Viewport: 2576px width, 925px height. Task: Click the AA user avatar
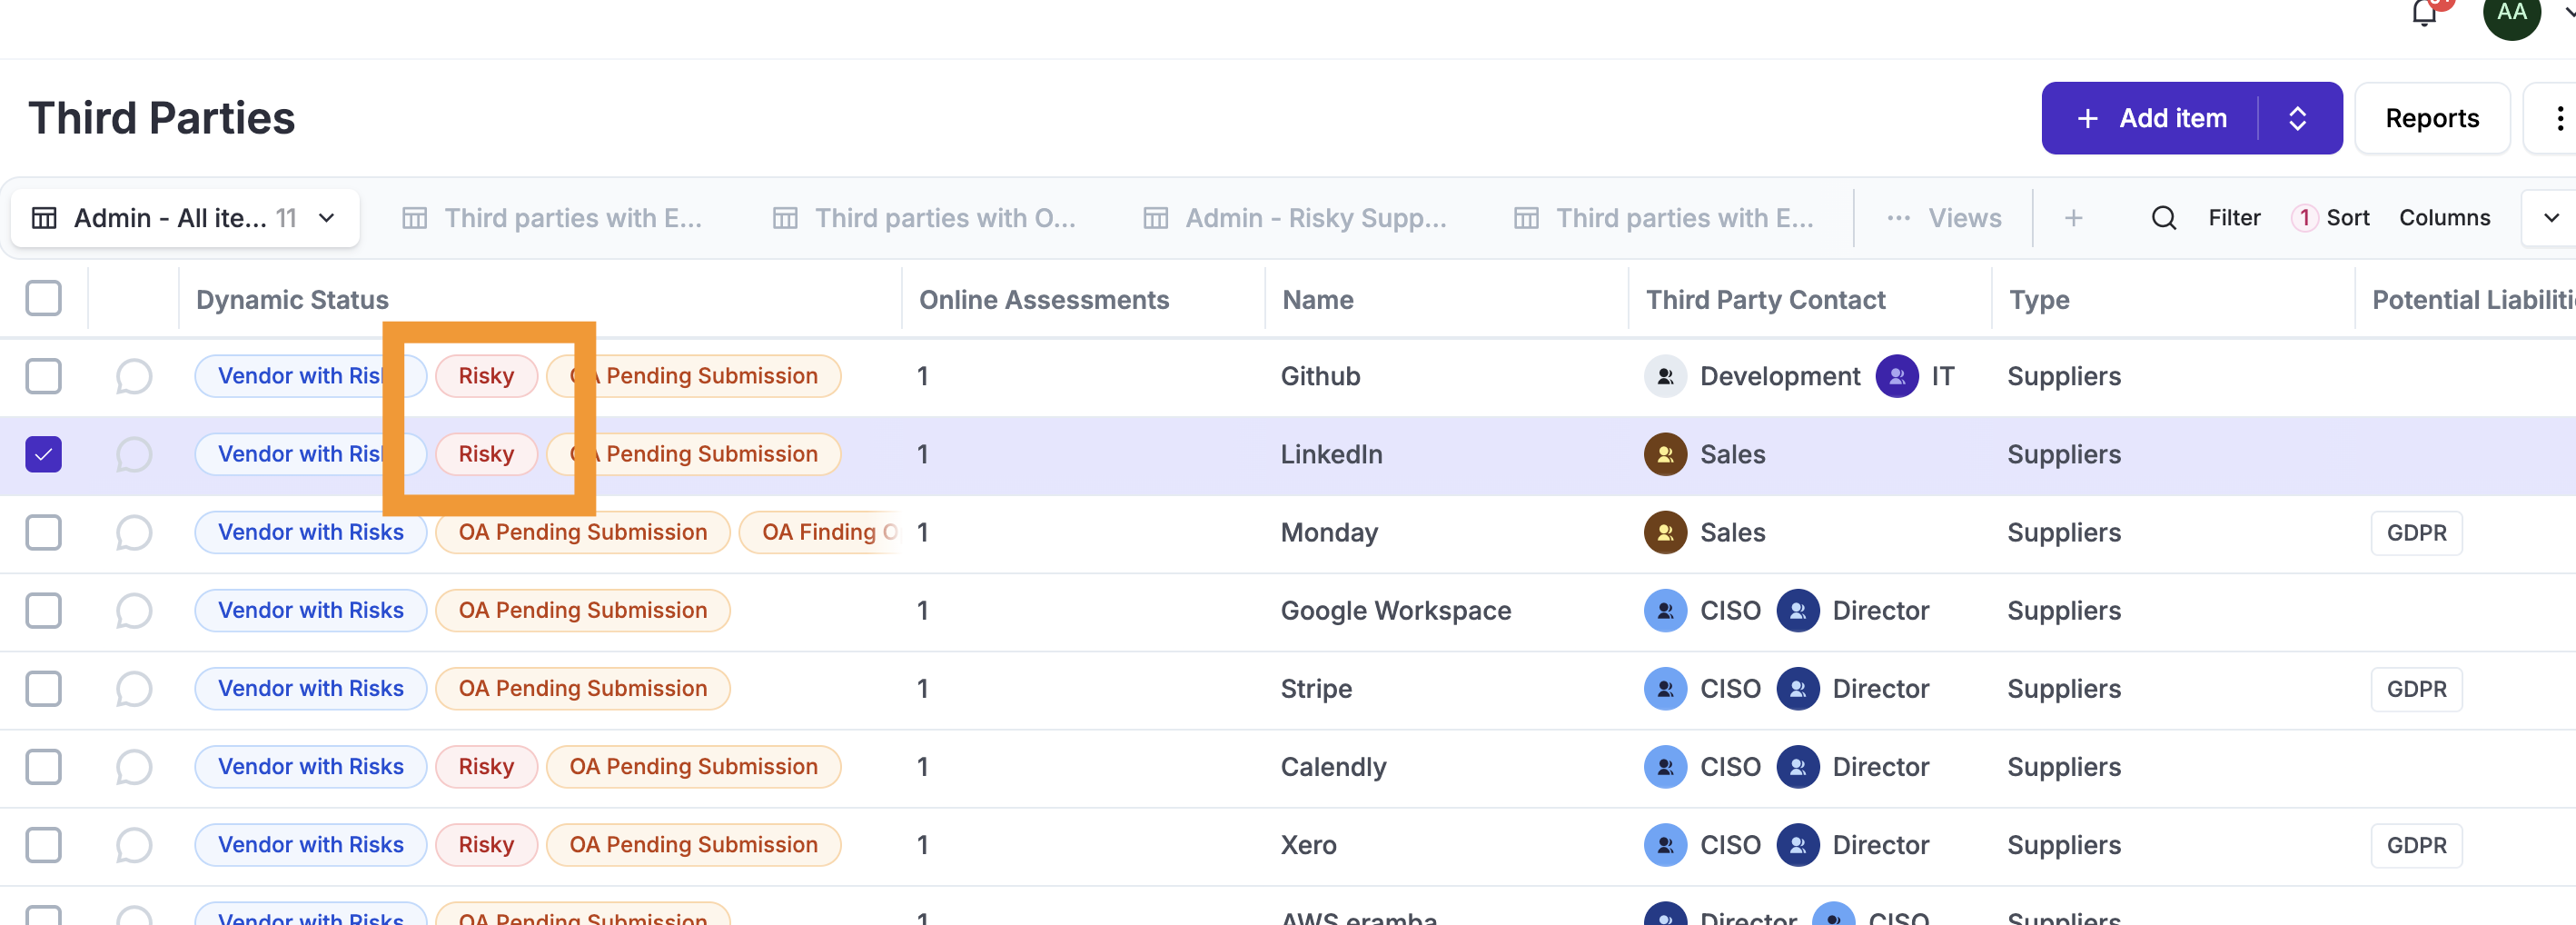click(2511, 14)
